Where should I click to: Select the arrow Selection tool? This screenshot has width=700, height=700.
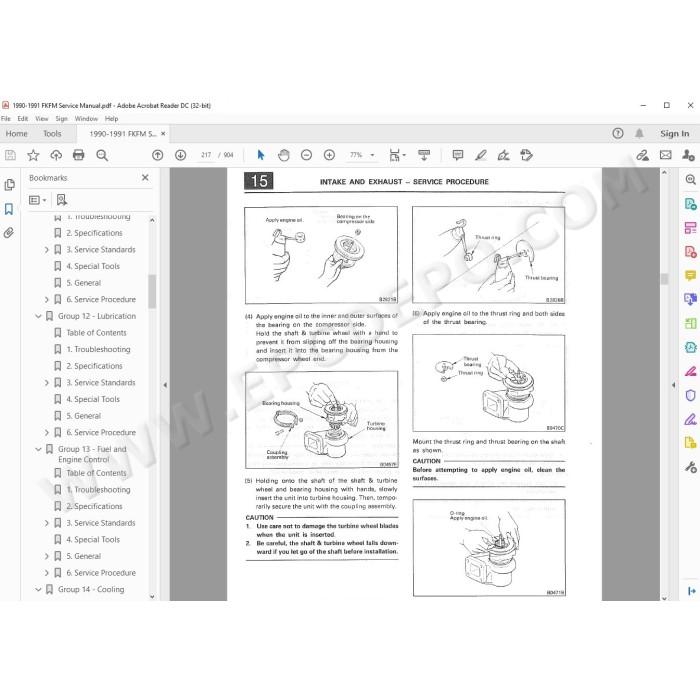coord(261,155)
